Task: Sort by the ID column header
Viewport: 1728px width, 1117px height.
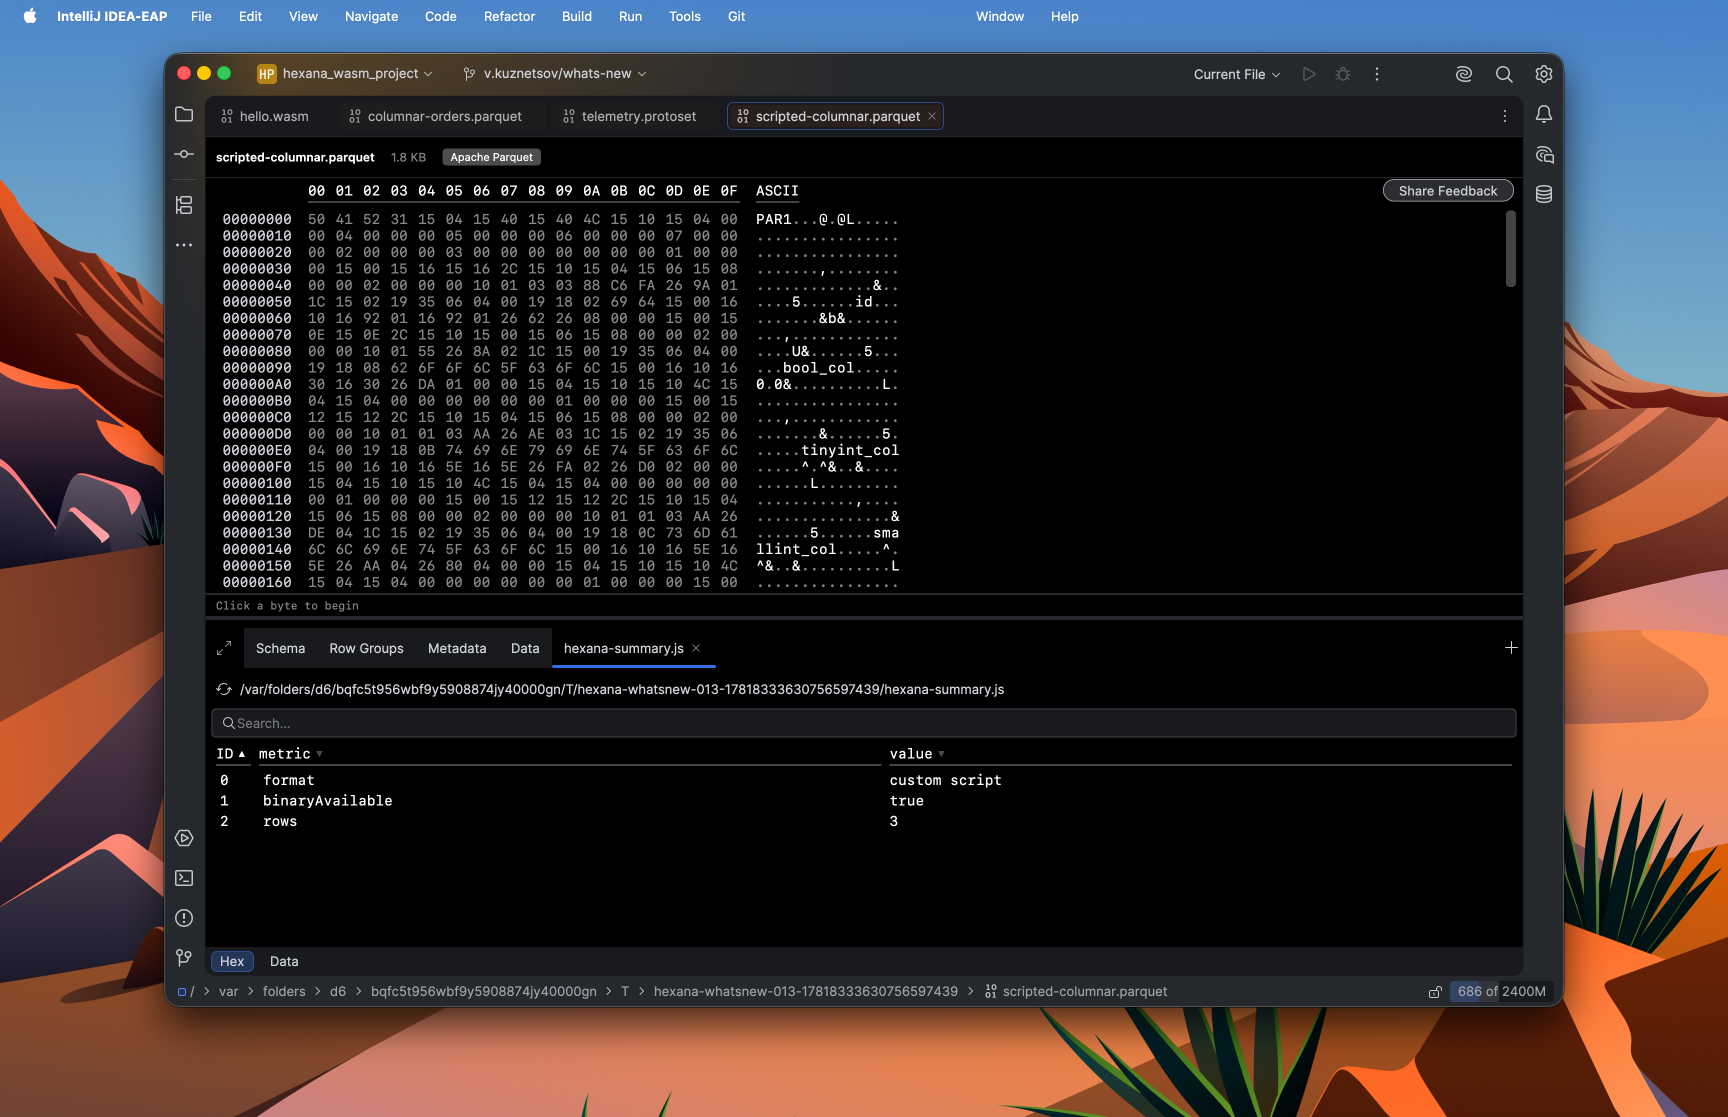Action: click(231, 754)
